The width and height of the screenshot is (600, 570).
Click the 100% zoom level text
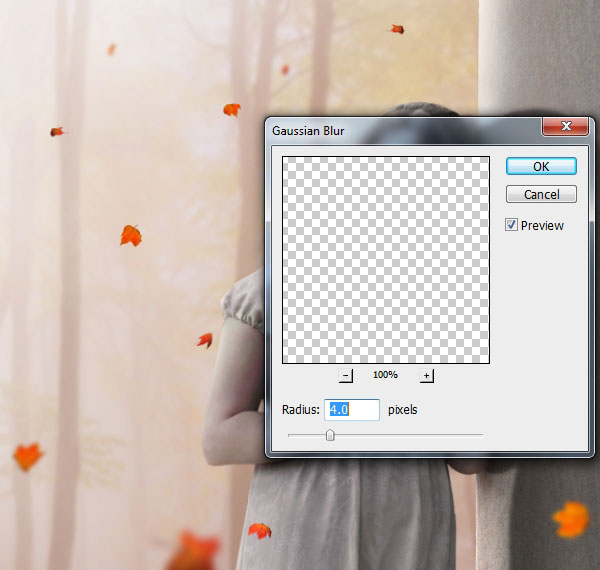[x=385, y=375]
